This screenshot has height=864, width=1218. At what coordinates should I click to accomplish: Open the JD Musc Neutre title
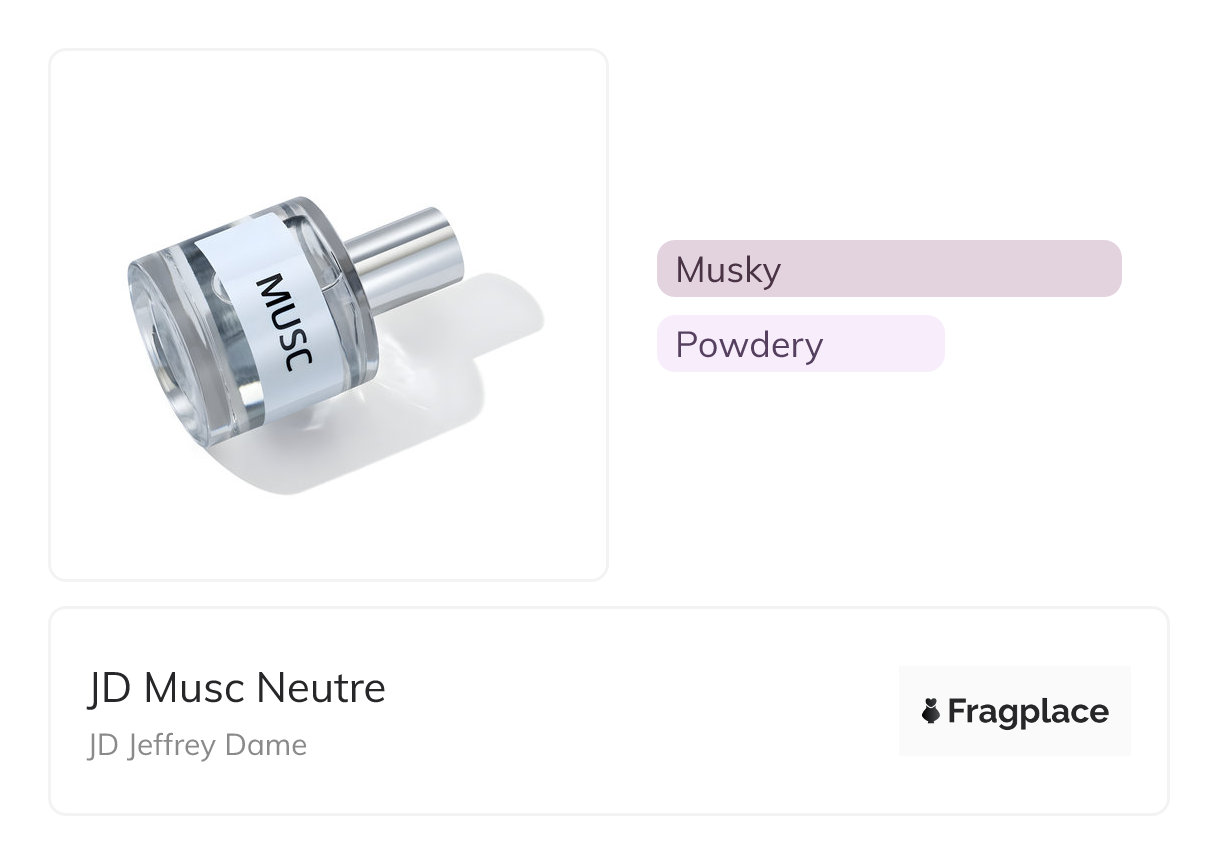pos(236,688)
